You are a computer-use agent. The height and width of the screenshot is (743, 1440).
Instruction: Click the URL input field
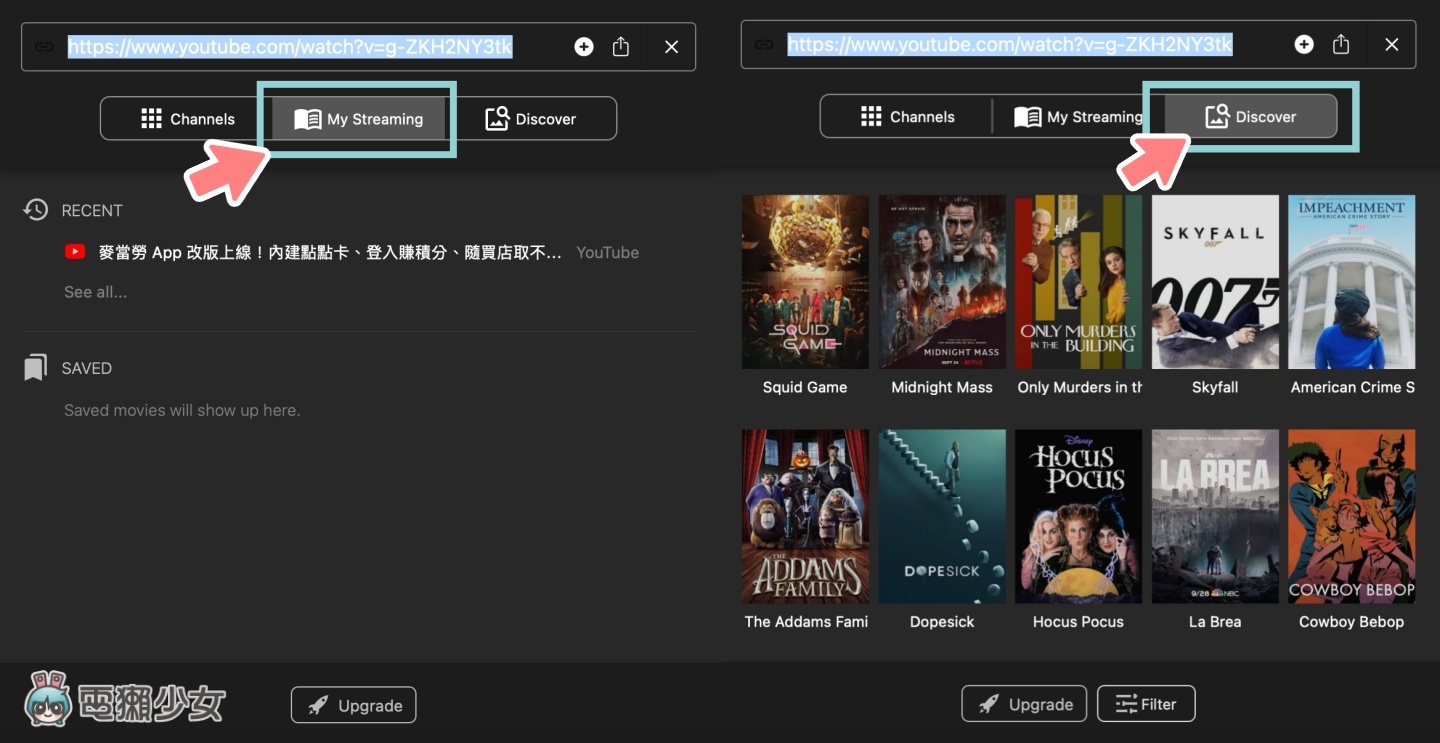pos(290,46)
